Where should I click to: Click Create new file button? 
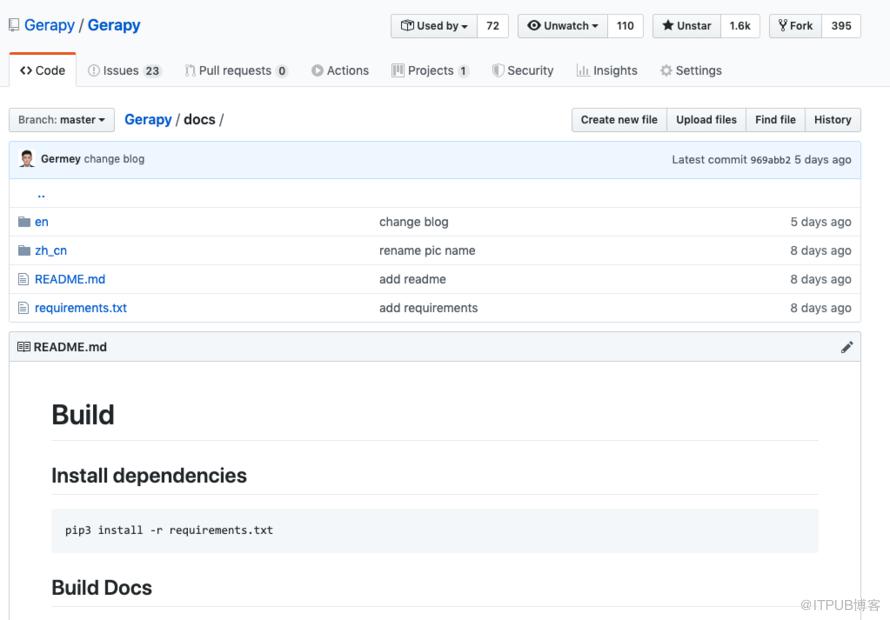pos(619,120)
